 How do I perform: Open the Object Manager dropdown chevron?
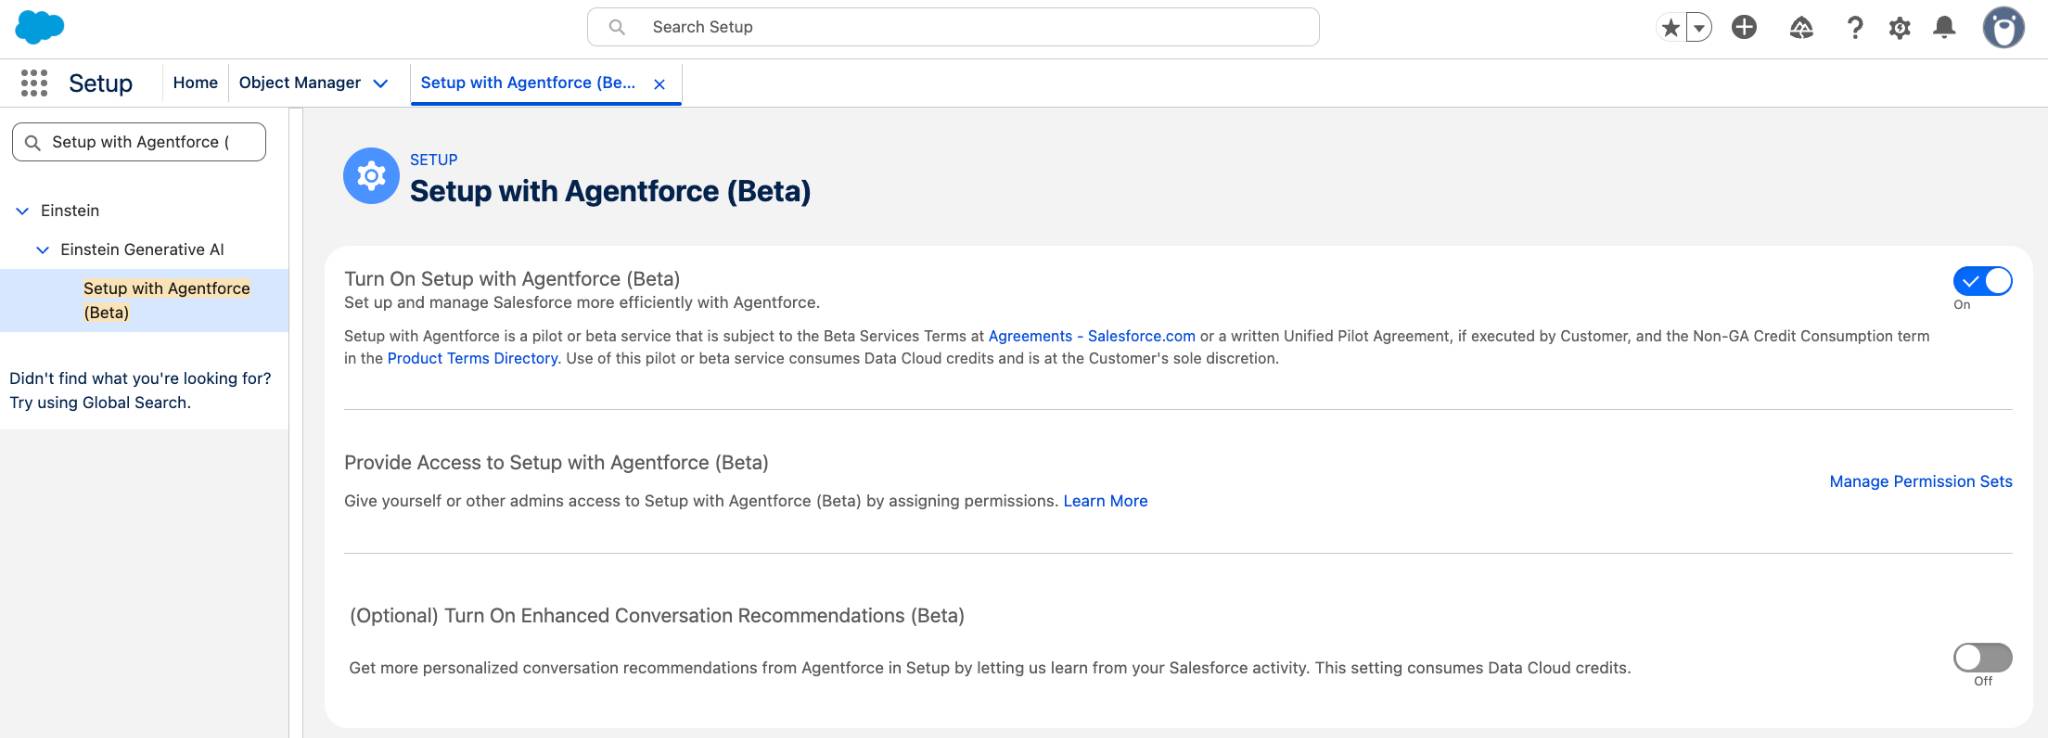pyautogui.click(x=380, y=84)
